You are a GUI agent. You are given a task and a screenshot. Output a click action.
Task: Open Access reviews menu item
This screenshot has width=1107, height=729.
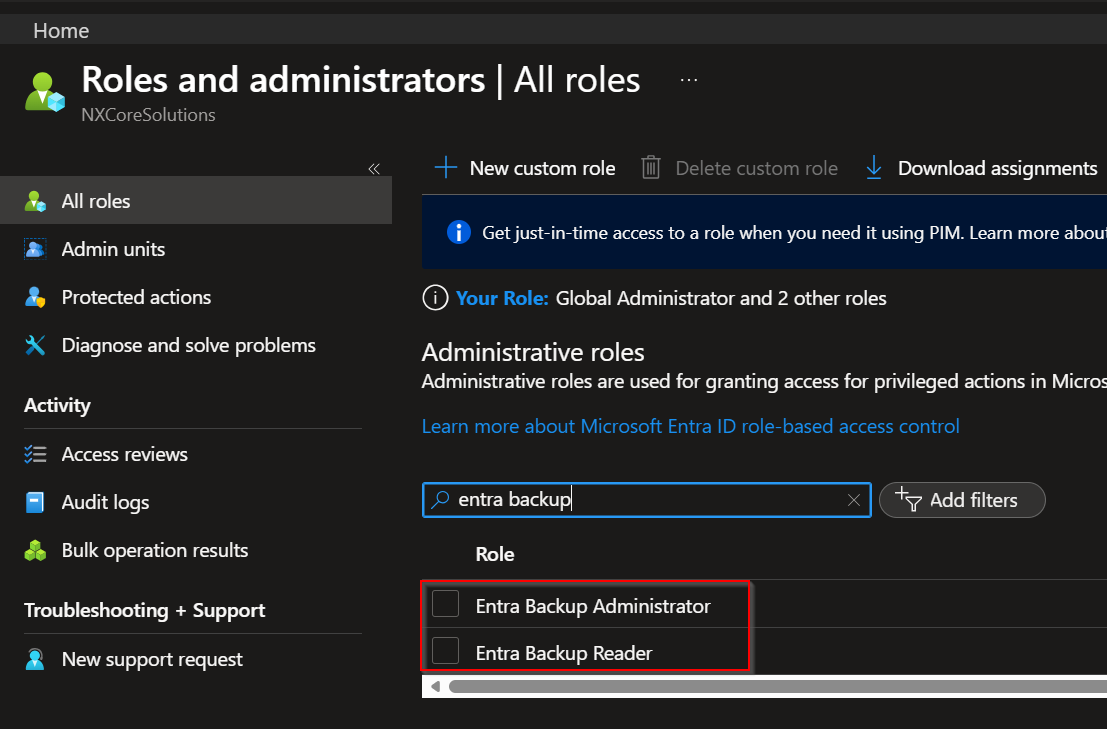coord(124,454)
